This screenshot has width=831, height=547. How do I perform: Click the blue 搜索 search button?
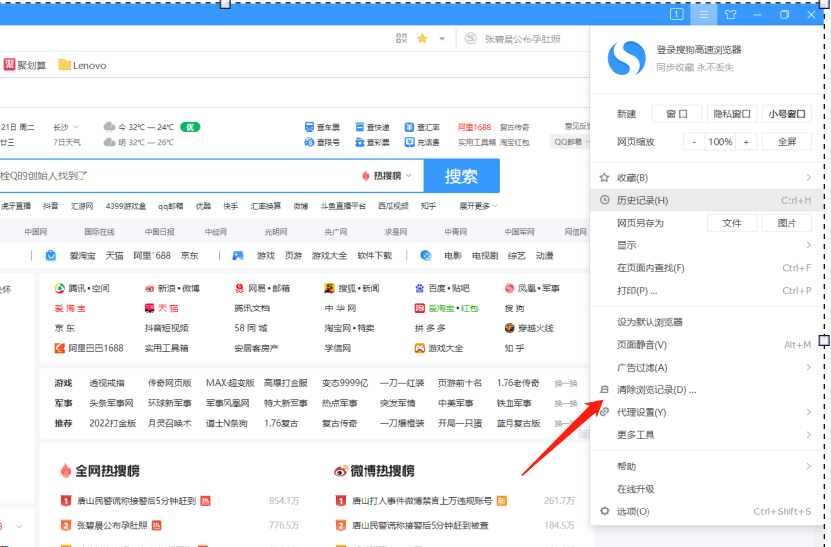(461, 176)
